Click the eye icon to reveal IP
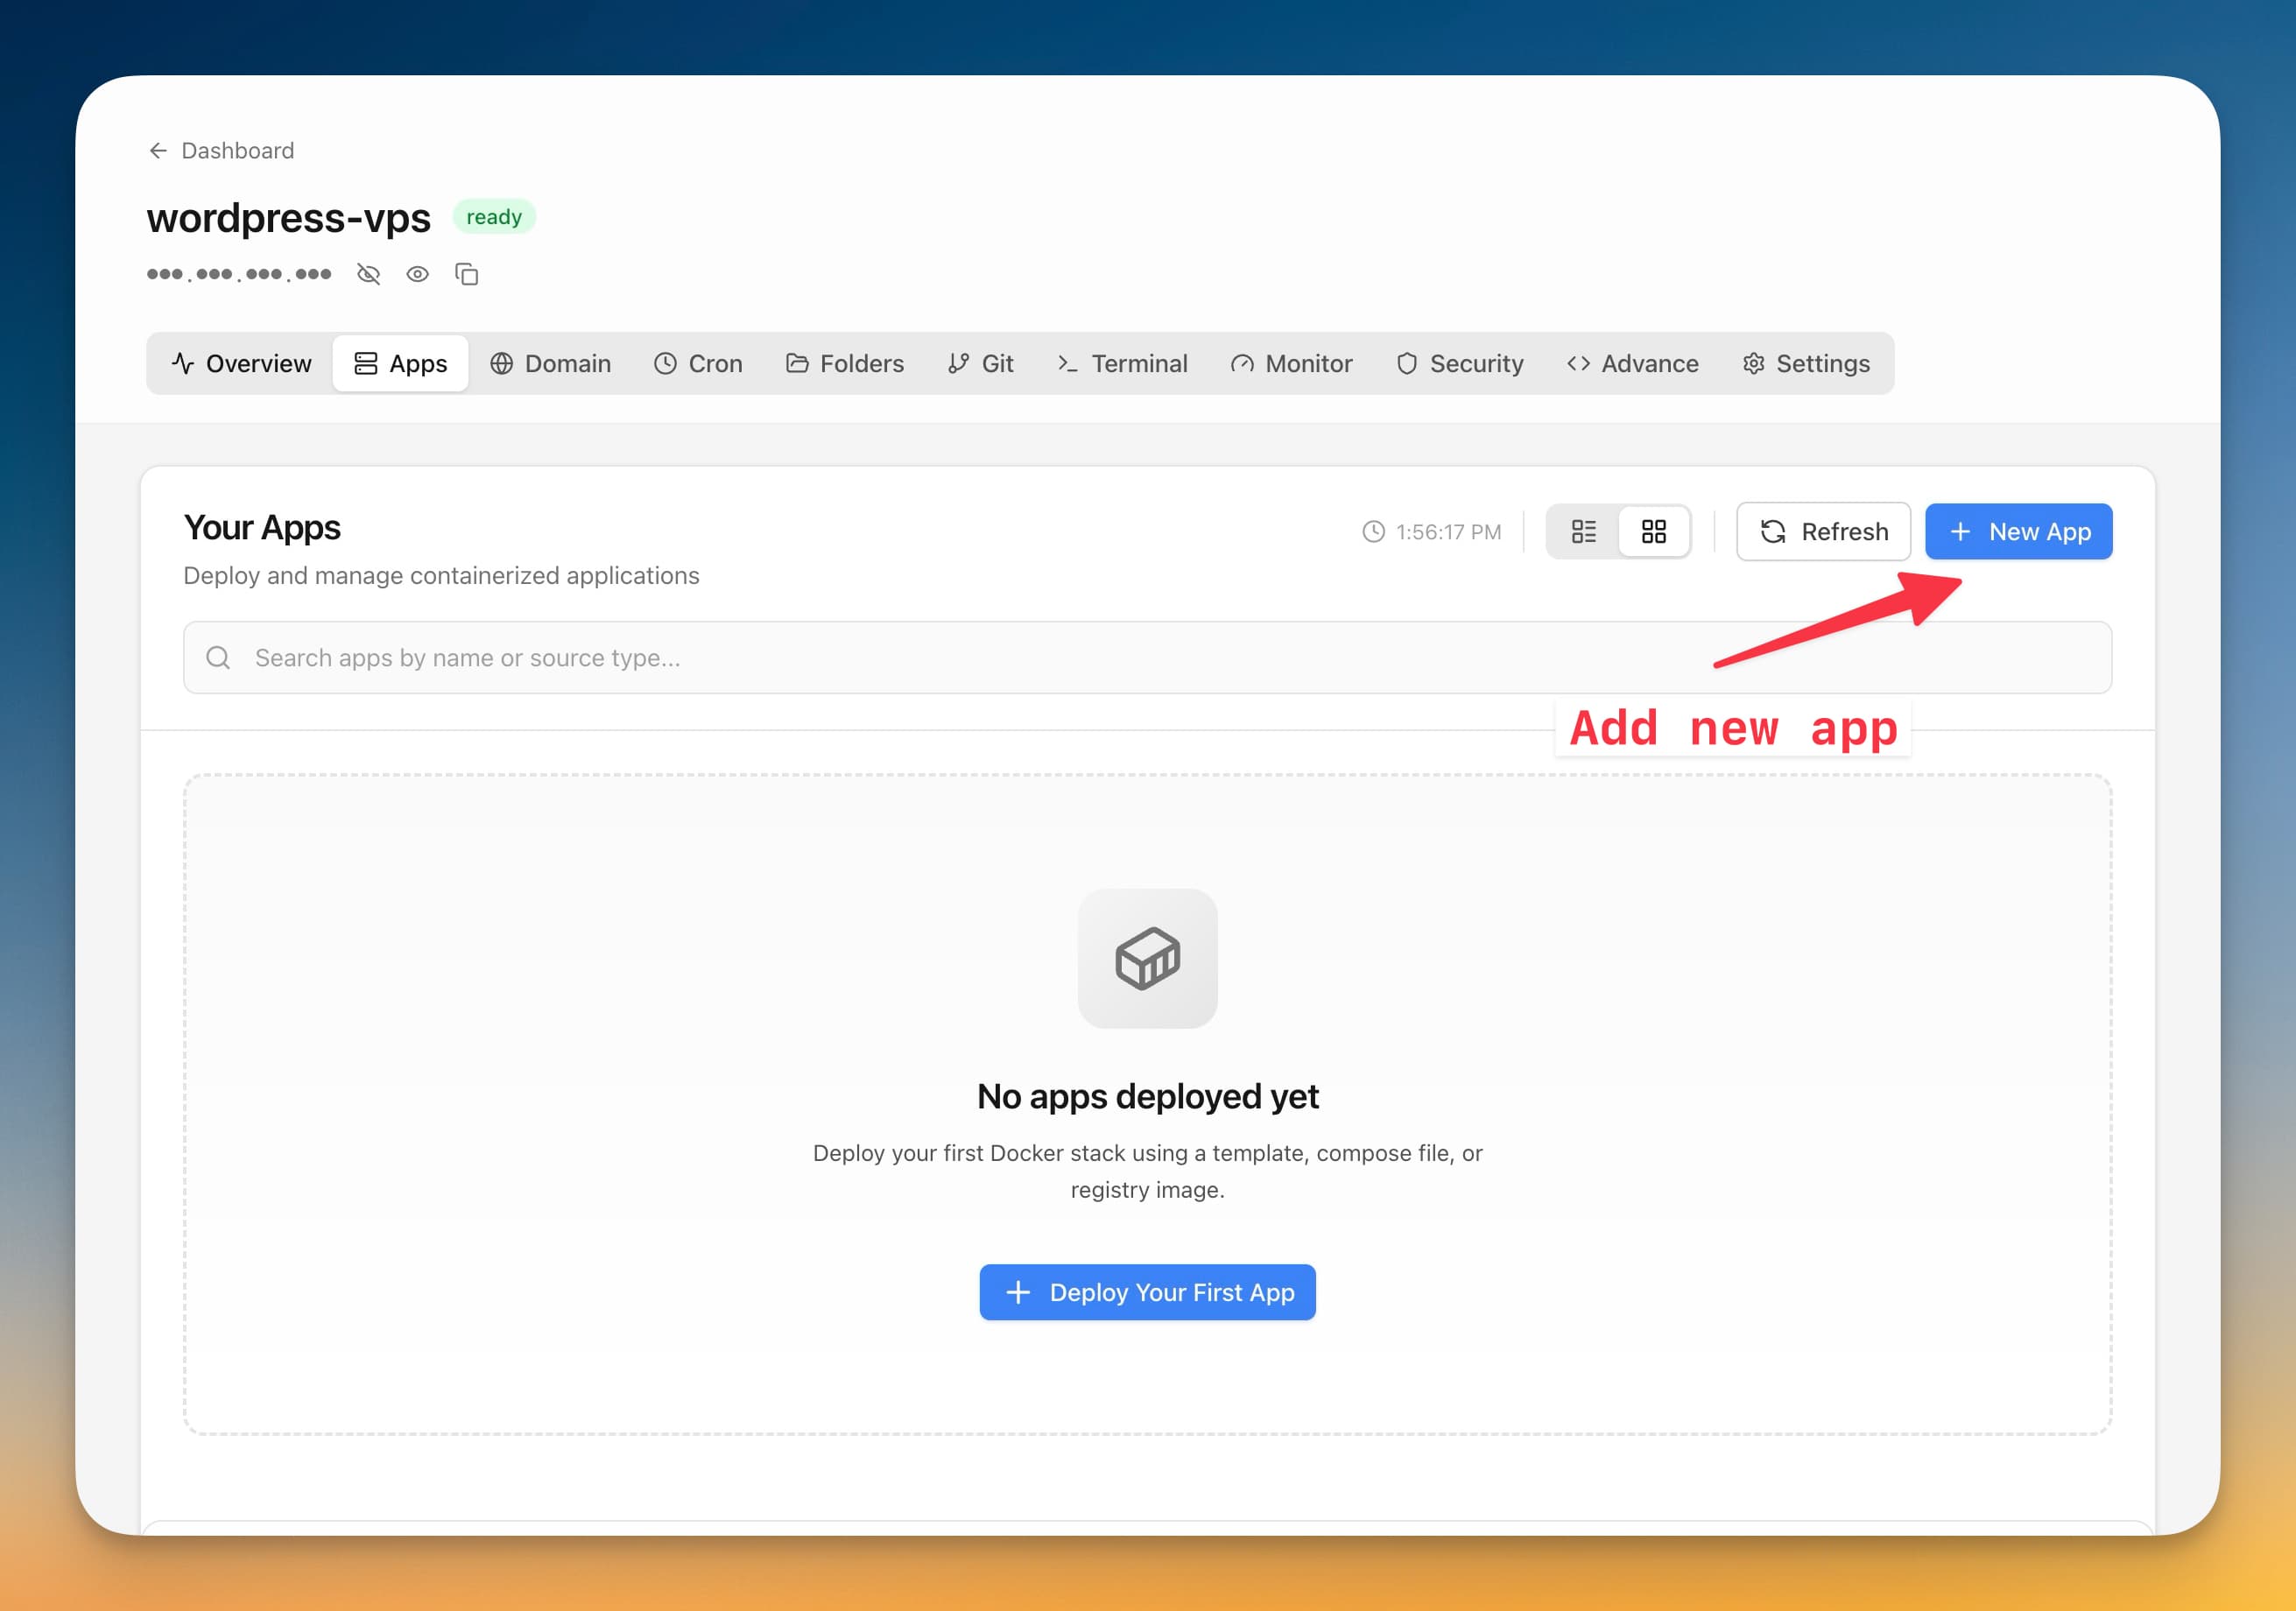The height and width of the screenshot is (1611, 2296). (418, 274)
